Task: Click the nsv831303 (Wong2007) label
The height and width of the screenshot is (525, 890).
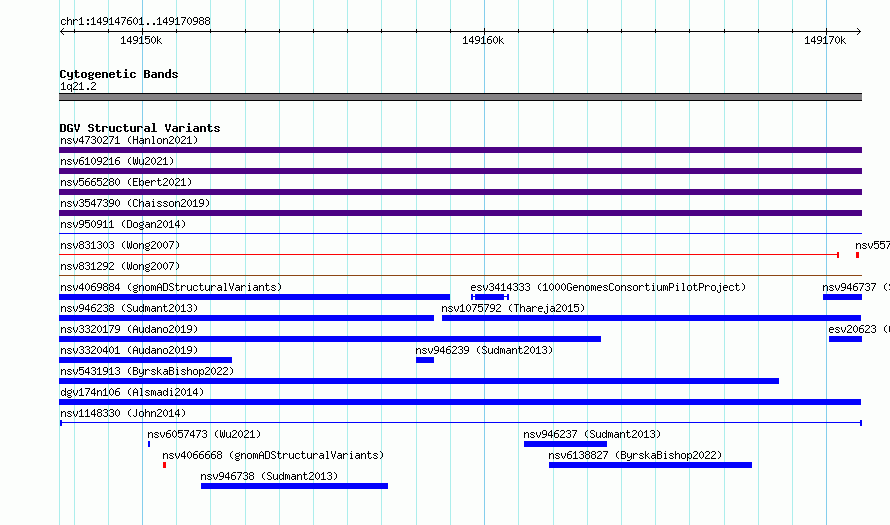Action: (x=120, y=245)
